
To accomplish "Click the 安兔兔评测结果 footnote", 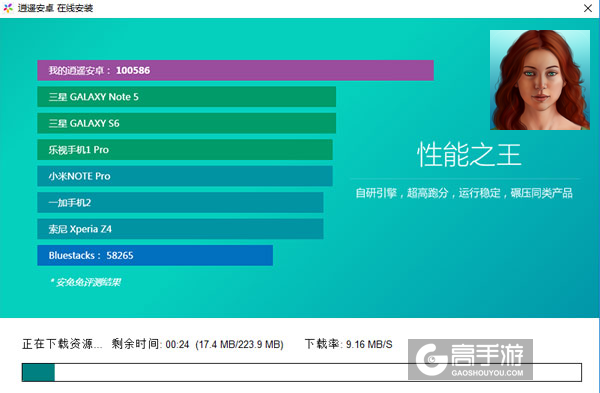I will (85, 282).
